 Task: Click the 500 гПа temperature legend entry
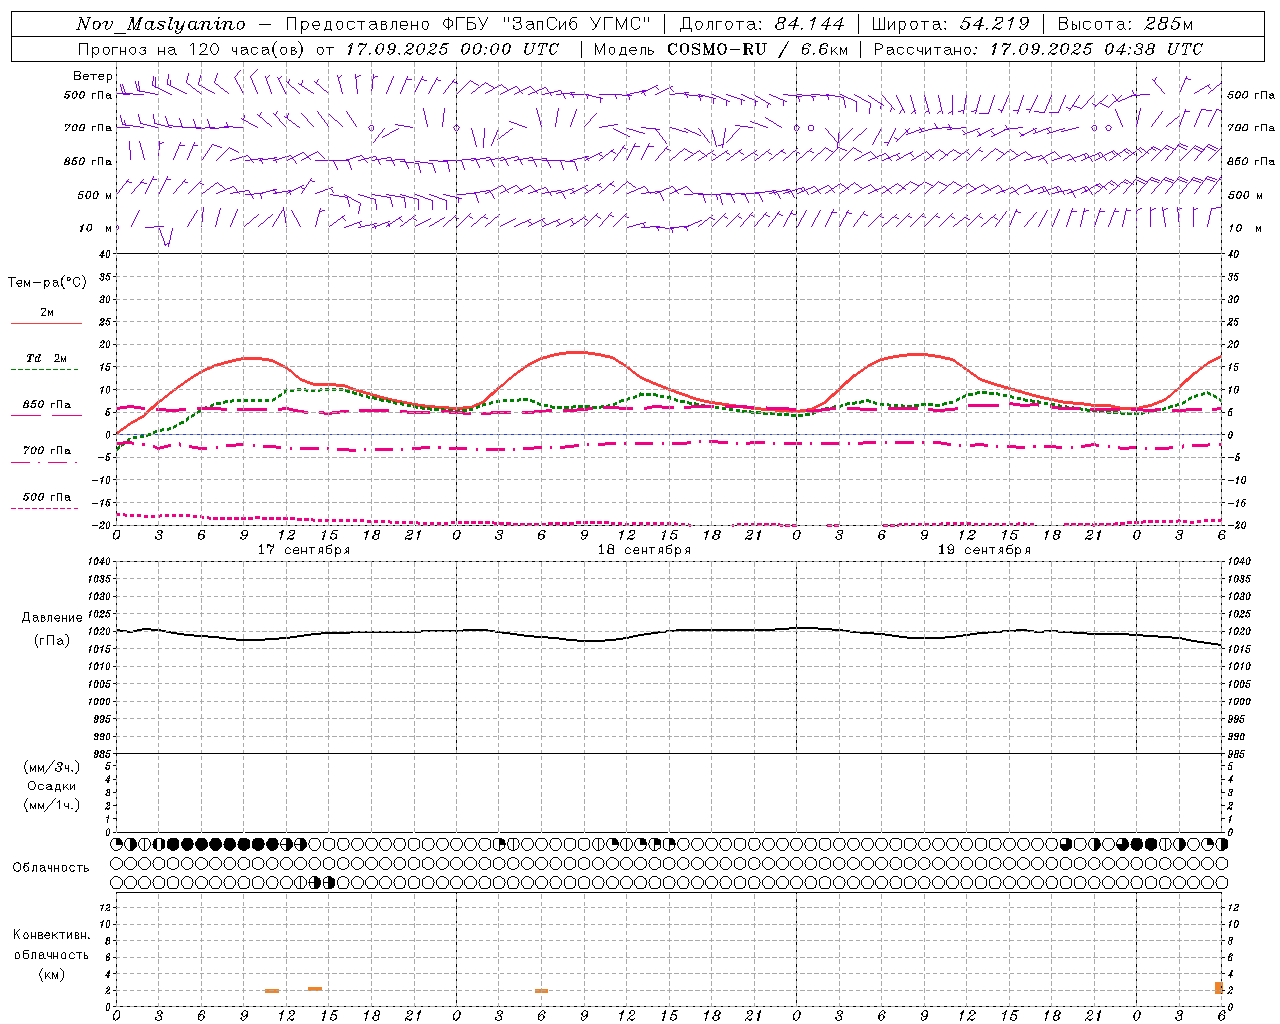pyautogui.click(x=46, y=497)
